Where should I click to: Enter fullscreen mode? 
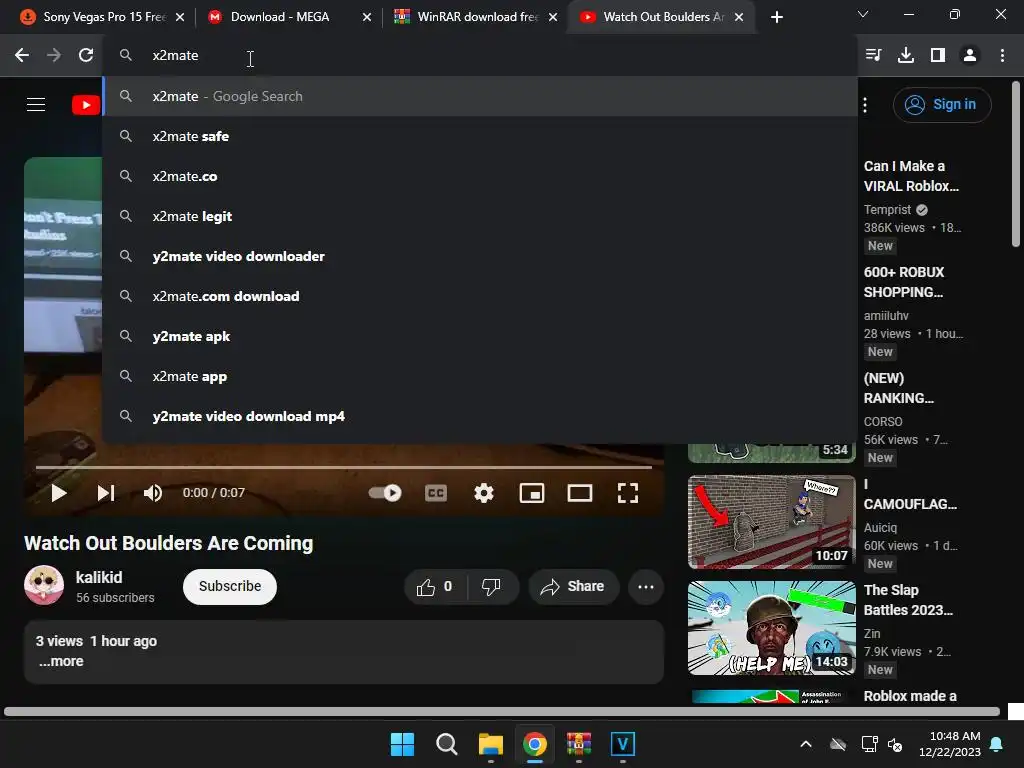628,493
